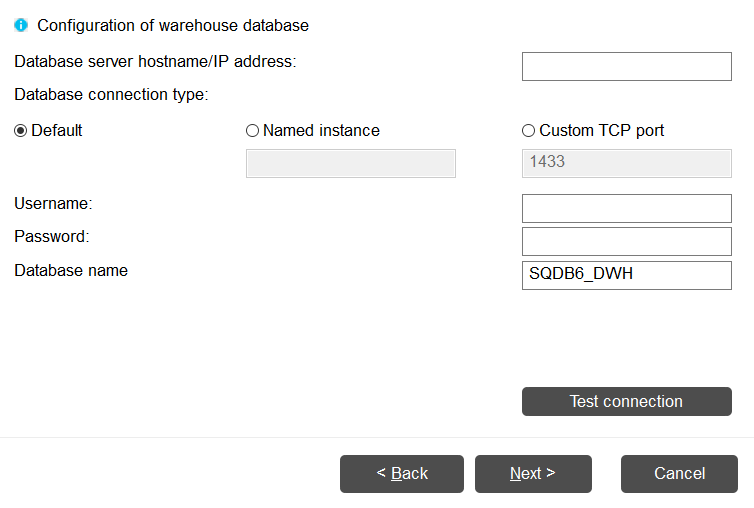Click the Named instance text box
The image size is (754, 508).
350,163
